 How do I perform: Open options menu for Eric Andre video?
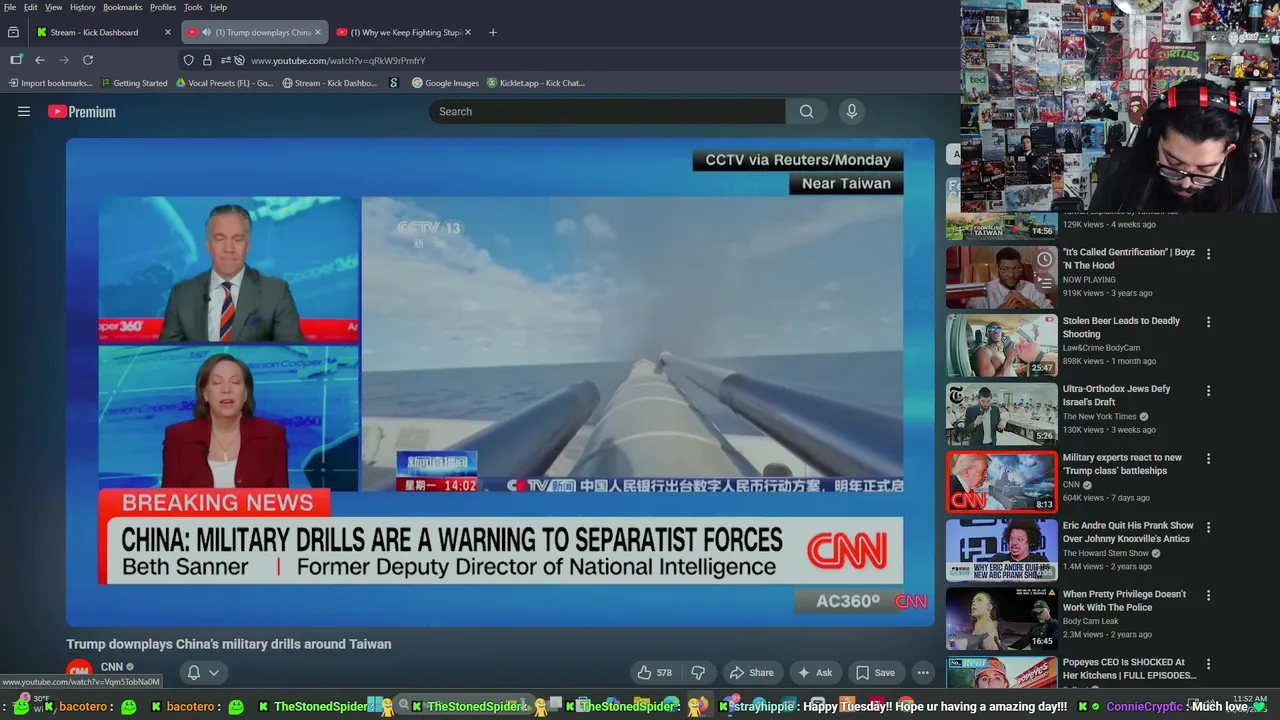tap(1208, 527)
